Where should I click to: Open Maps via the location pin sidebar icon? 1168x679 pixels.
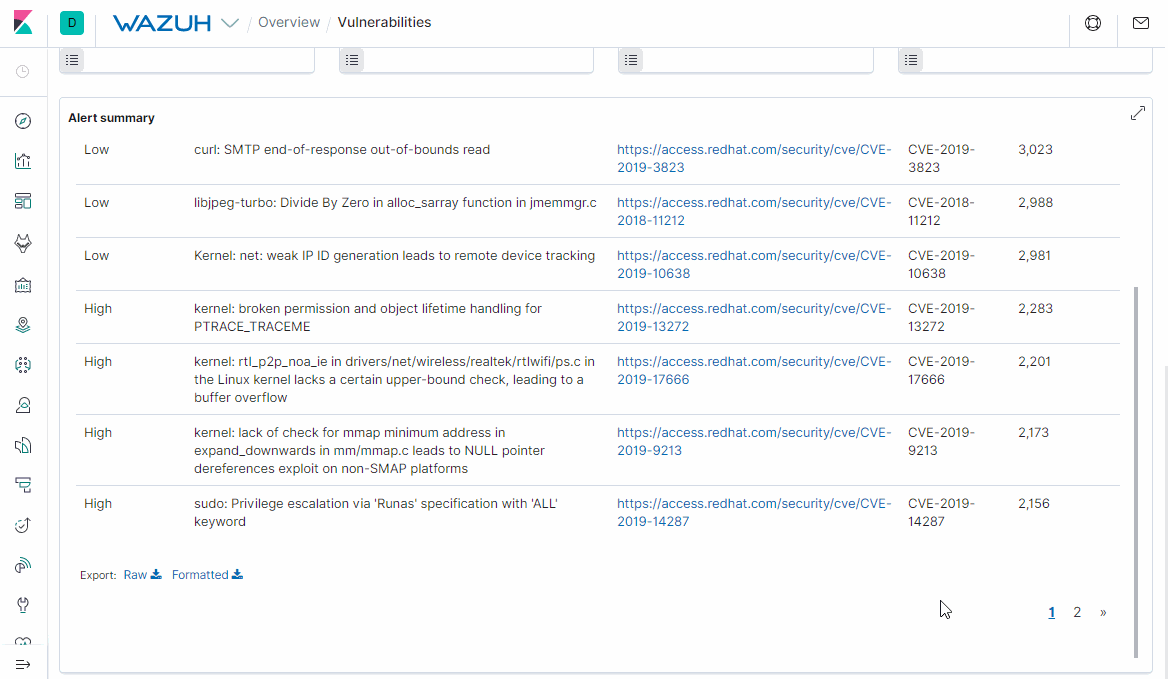[x=22, y=324]
